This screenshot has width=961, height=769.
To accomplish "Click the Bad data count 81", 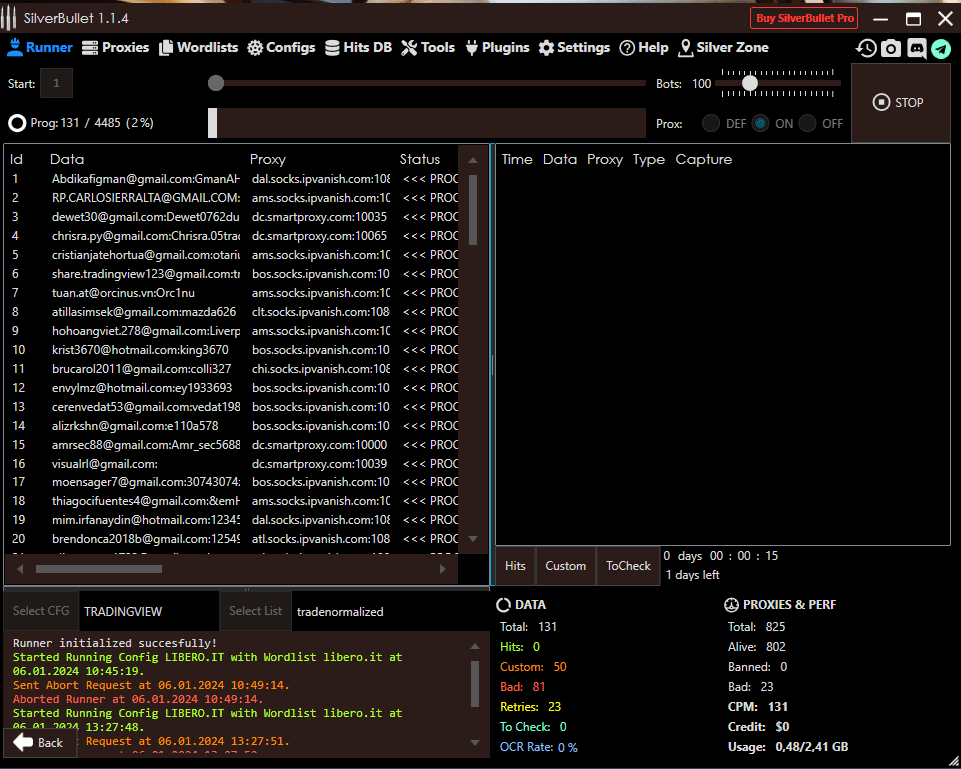I will click(x=539, y=687).
